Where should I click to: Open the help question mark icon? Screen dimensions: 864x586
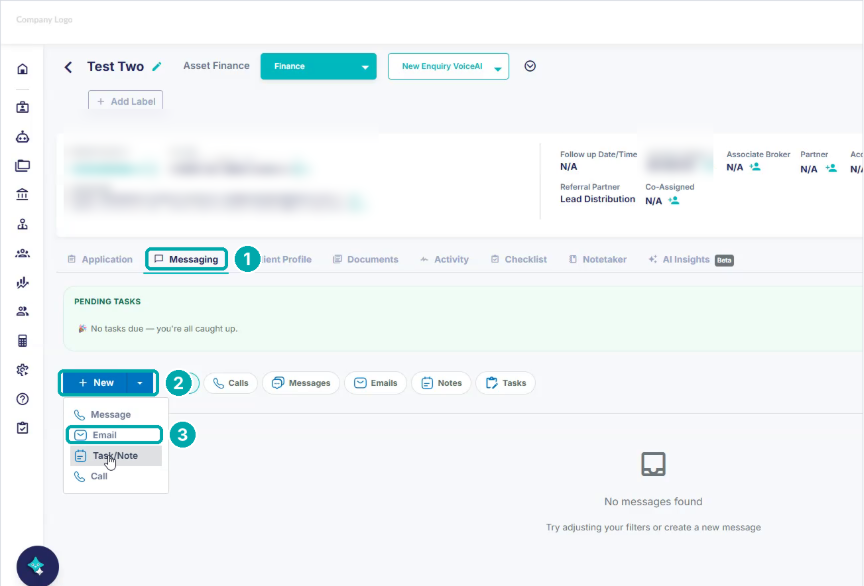pyautogui.click(x=23, y=399)
